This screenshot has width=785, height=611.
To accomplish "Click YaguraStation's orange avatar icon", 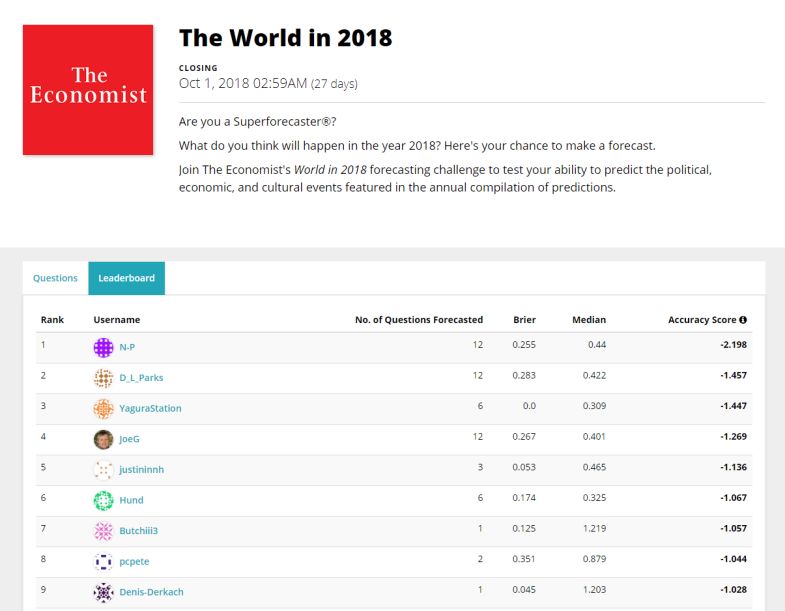I will coord(104,409).
